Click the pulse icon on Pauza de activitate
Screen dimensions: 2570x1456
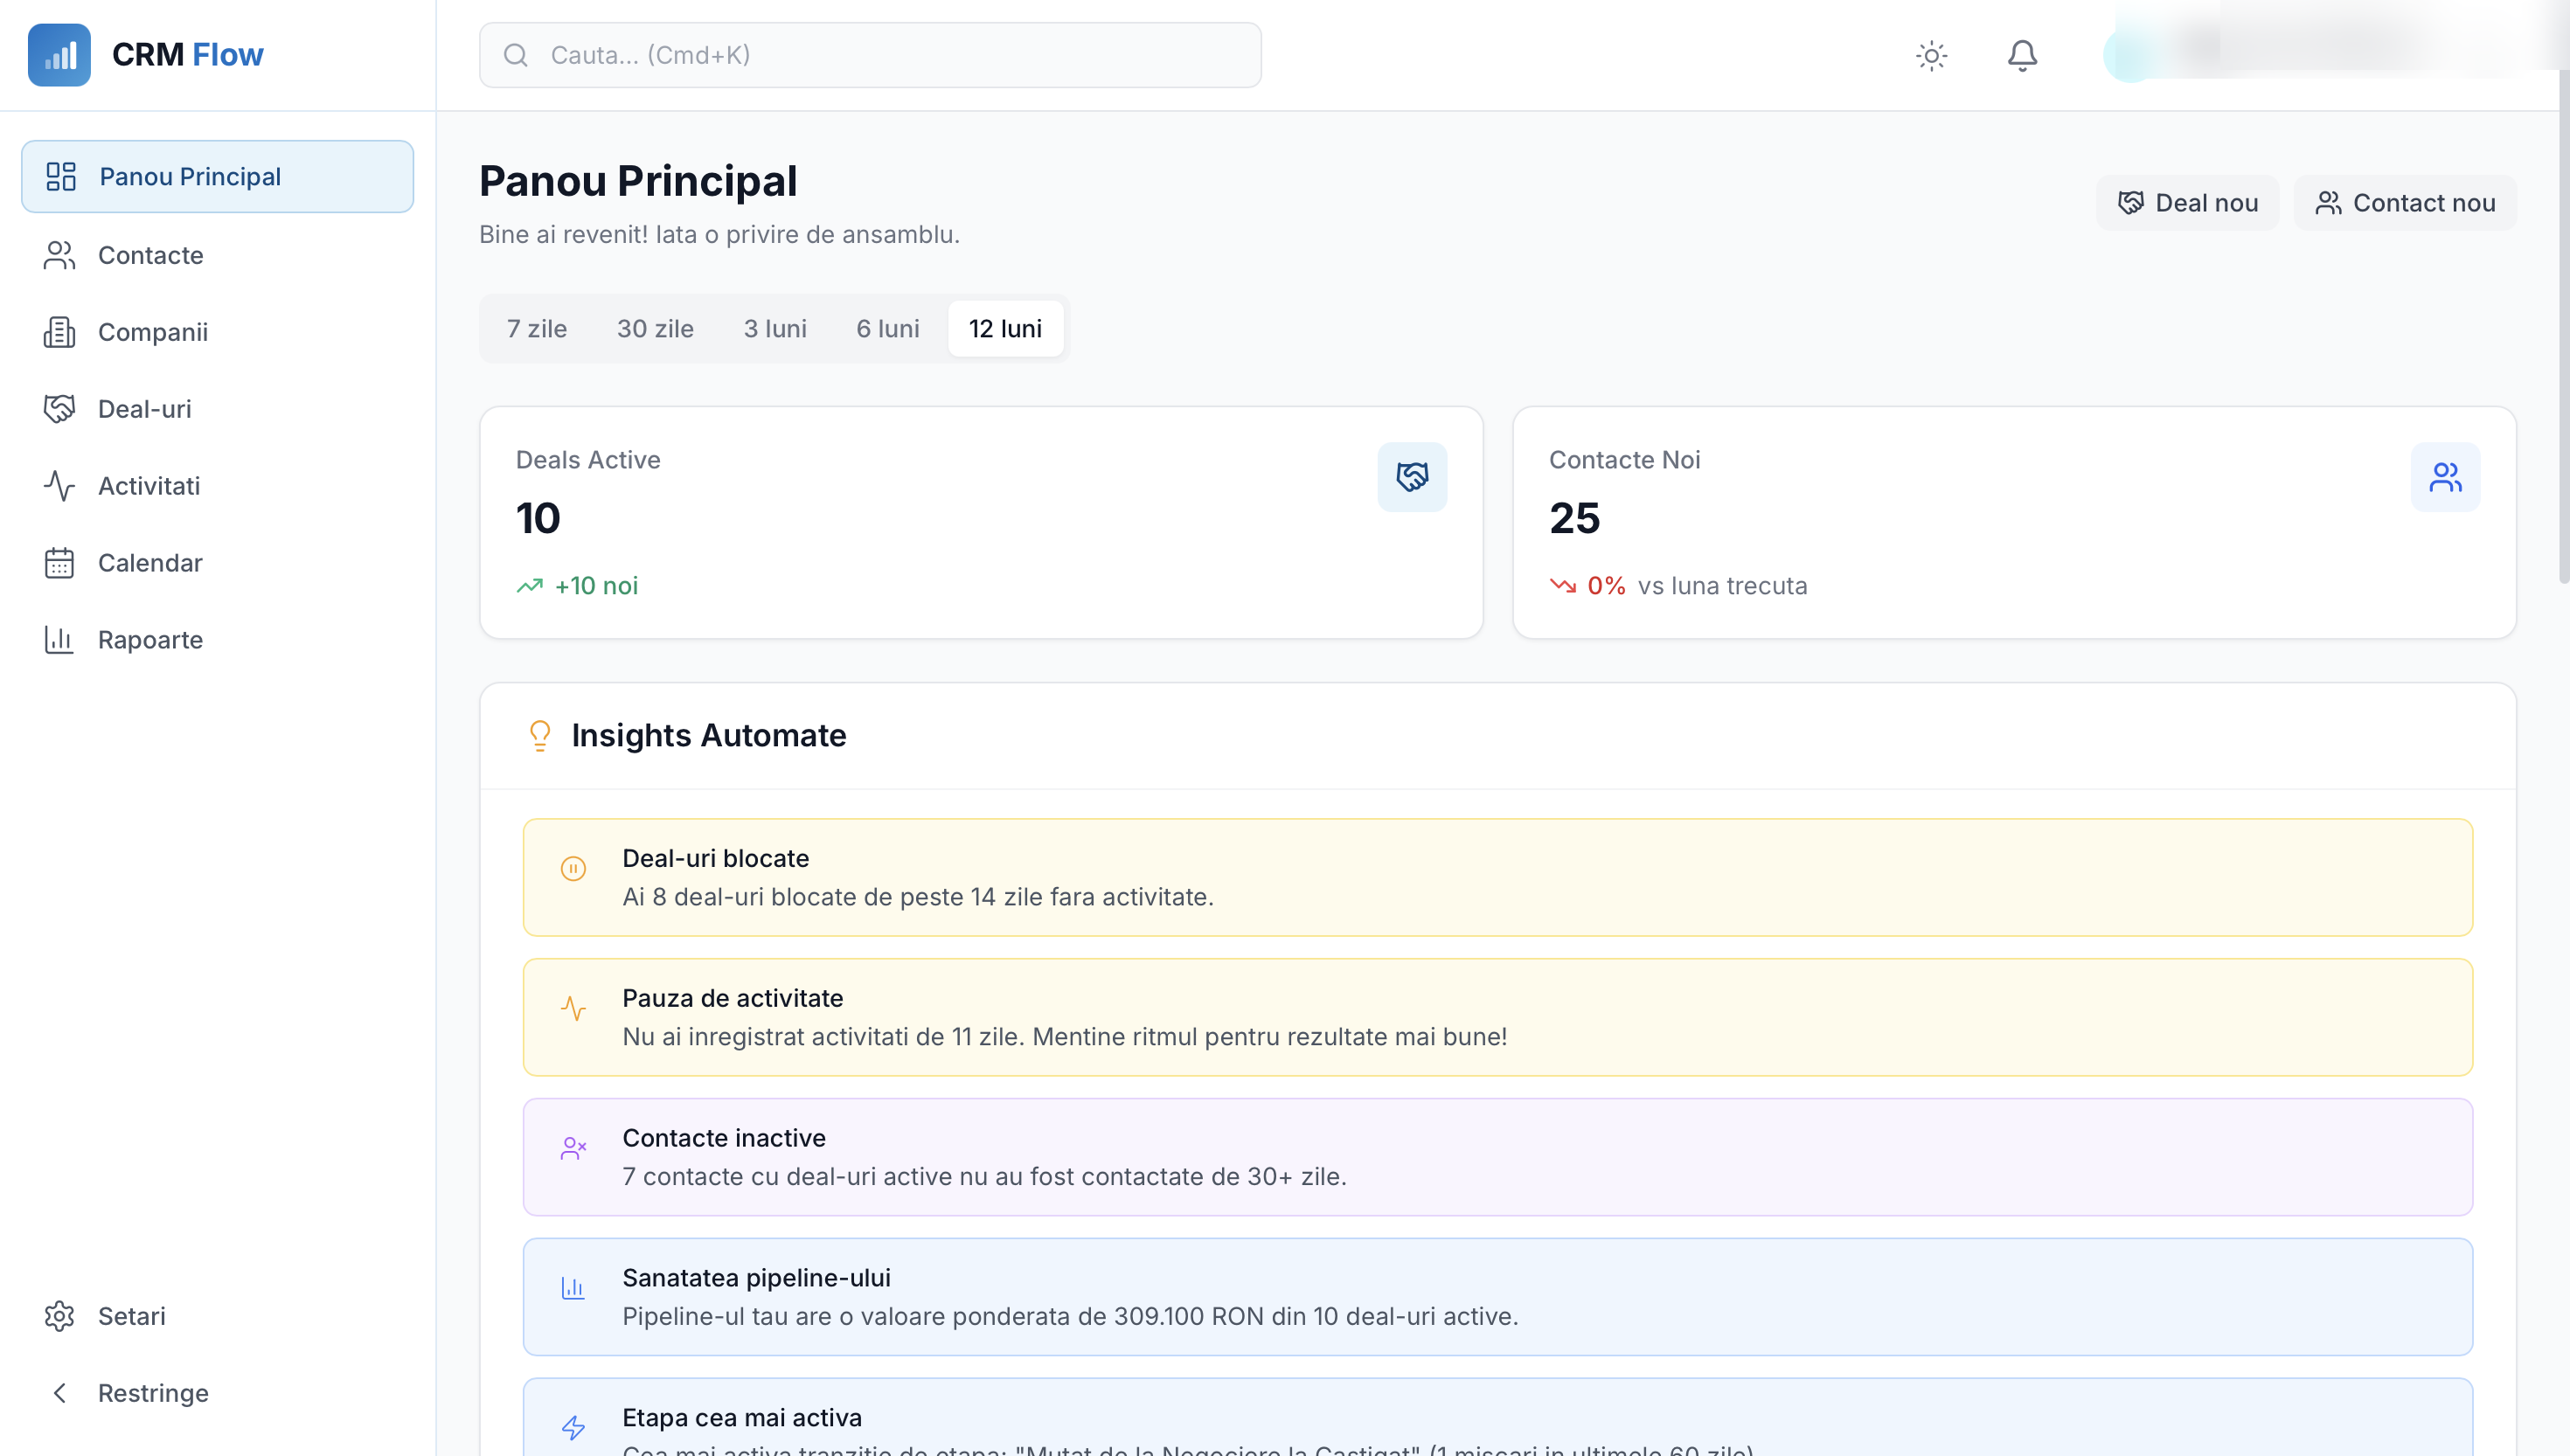(x=573, y=1008)
